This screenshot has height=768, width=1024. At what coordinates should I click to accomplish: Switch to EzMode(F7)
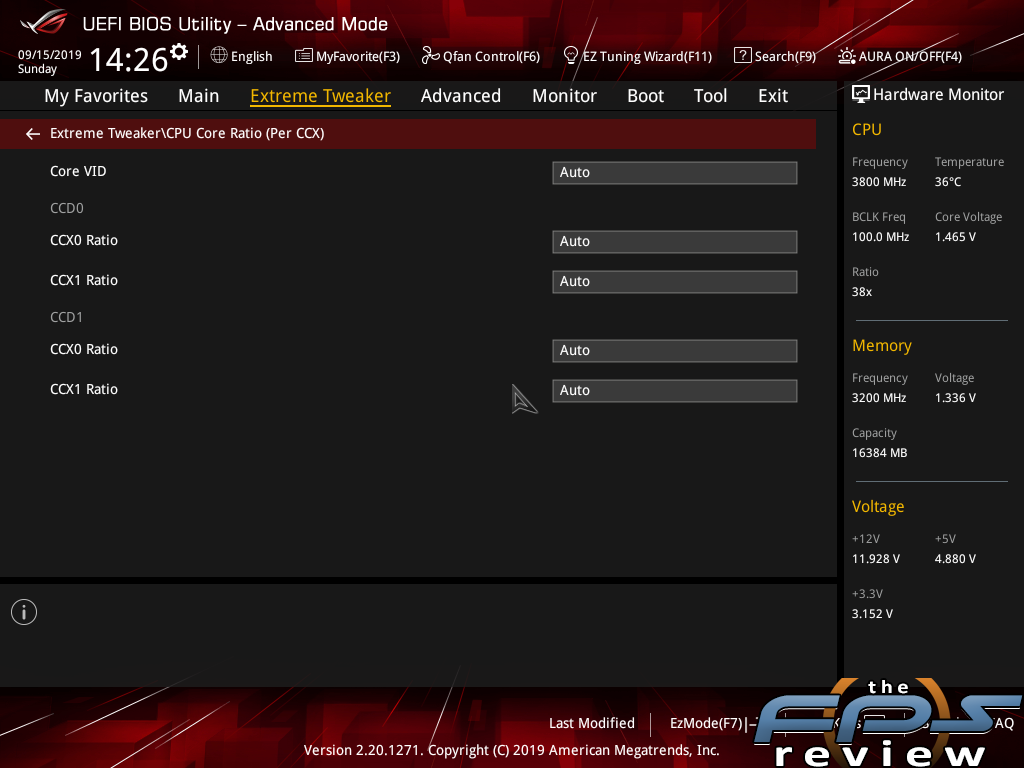point(707,723)
